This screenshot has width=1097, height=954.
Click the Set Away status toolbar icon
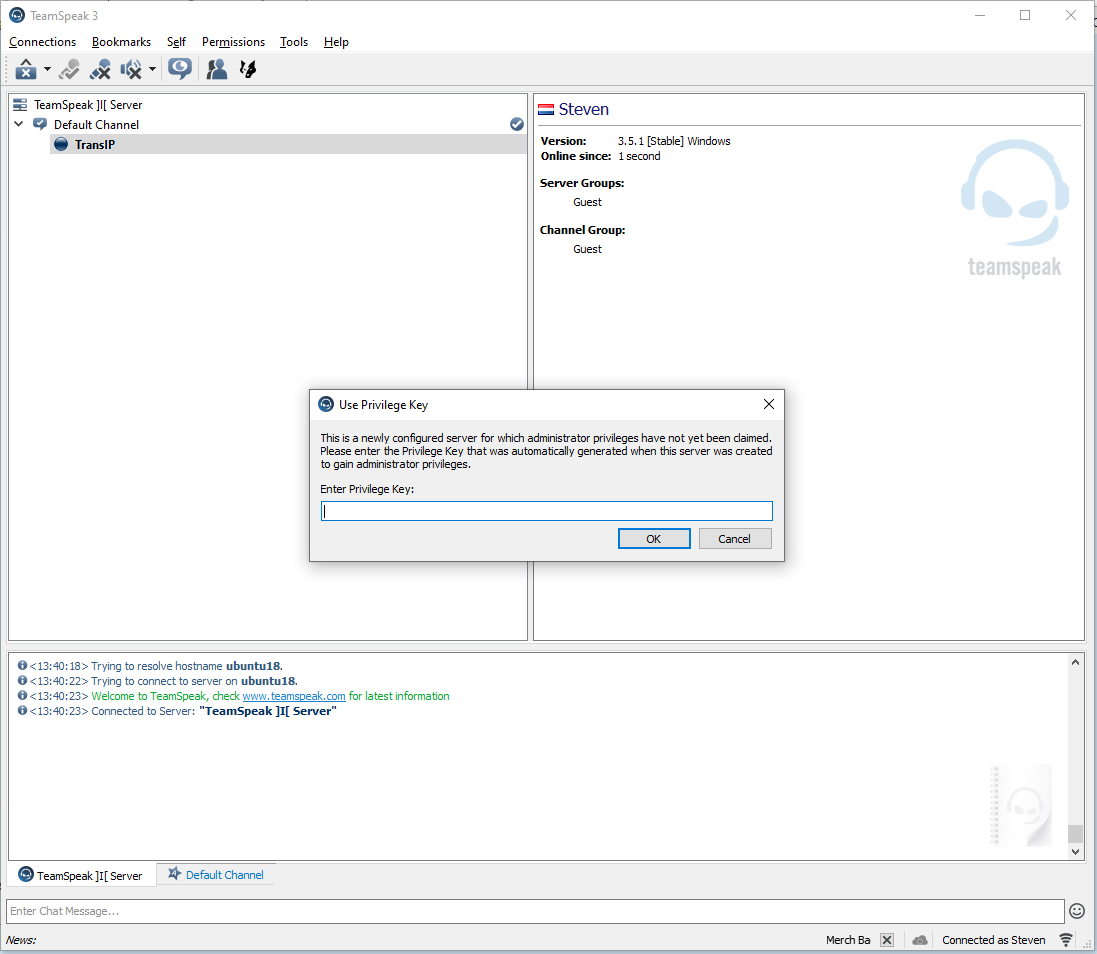coord(69,69)
